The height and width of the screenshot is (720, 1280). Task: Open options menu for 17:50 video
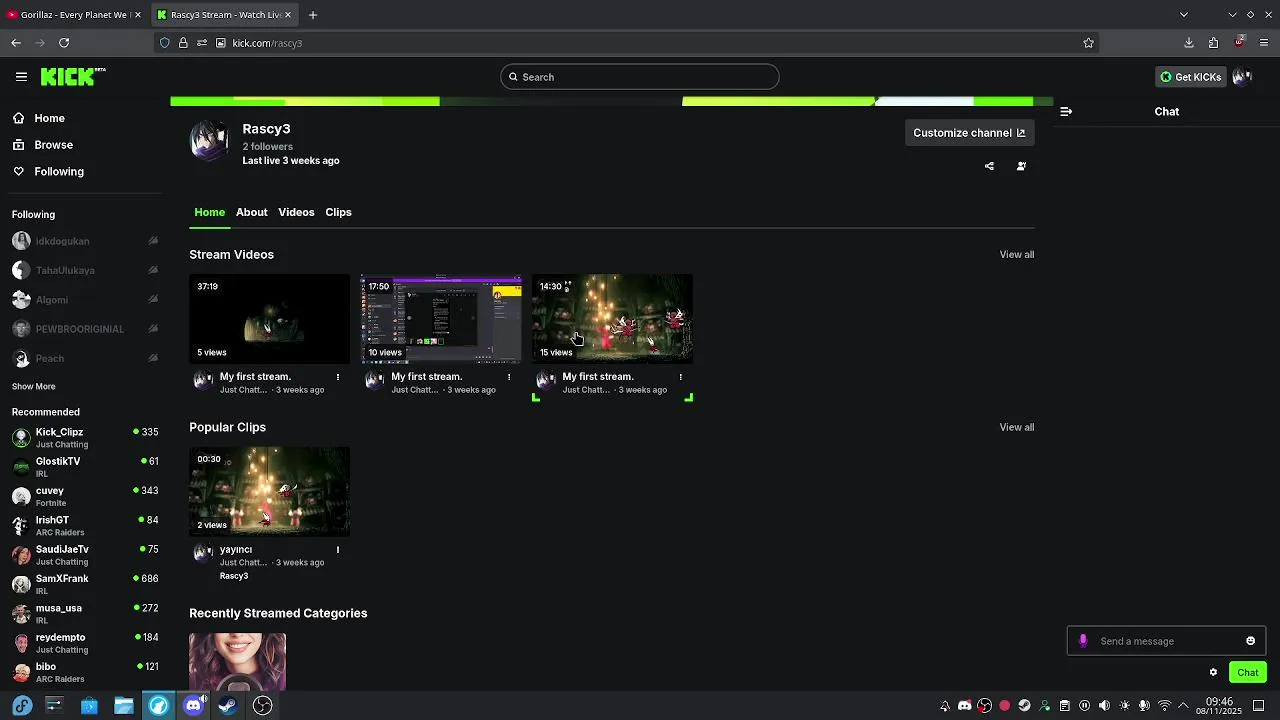coord(509,377)
